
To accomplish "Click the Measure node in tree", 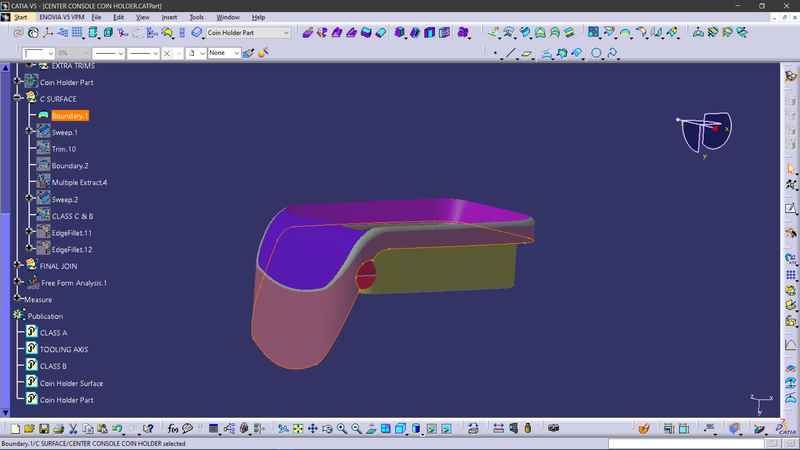I will pyautogui.click(x=38, y=300).
